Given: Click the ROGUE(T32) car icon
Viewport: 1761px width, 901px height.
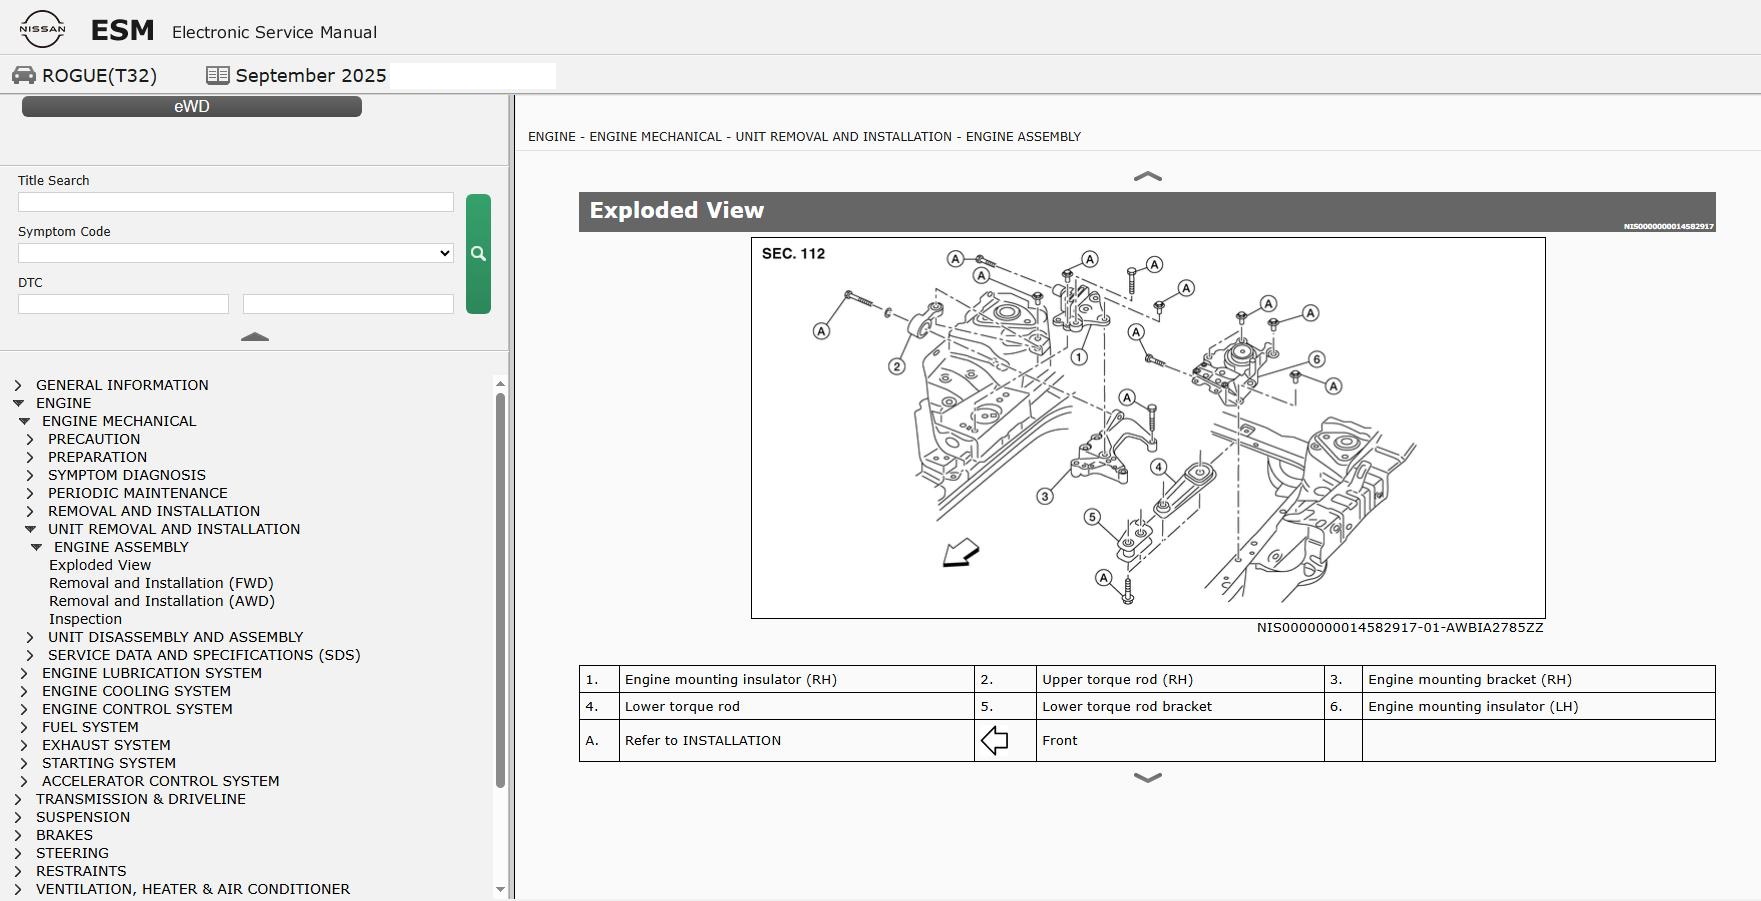Looking at the screenshot, I should [24, 75].
